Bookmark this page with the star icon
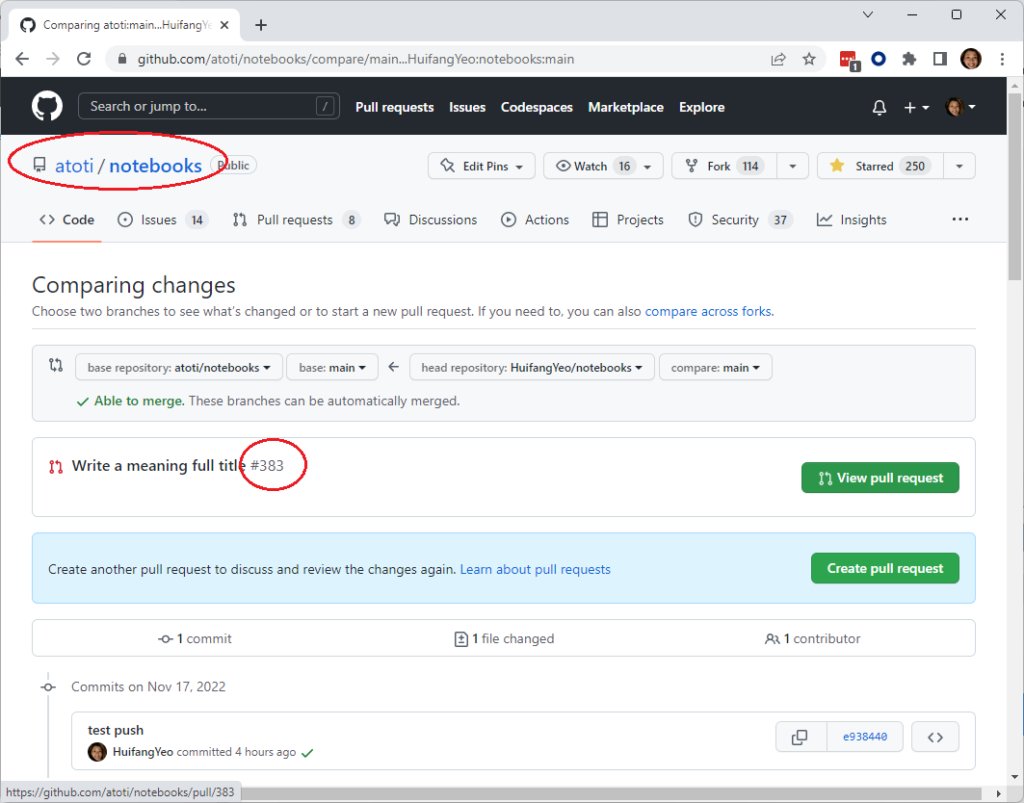The height and width of the screenshot is (803, 1024). [x=809, y=59]
